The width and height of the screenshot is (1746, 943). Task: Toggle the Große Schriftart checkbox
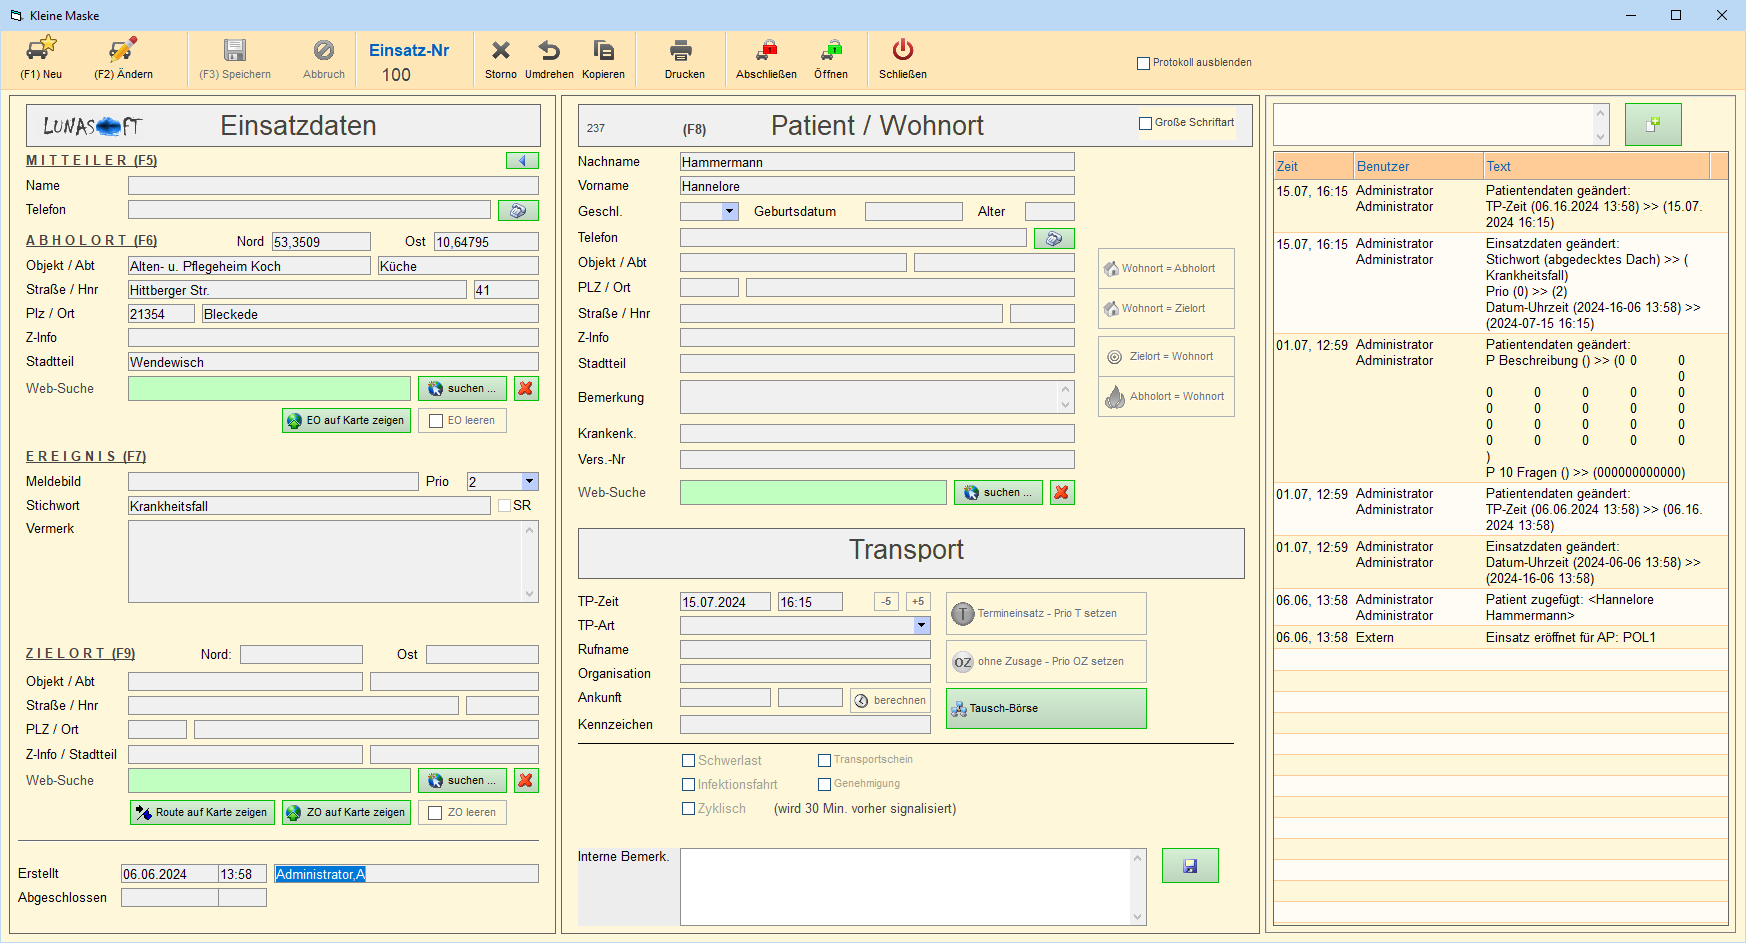click(x=1145, y=123)
